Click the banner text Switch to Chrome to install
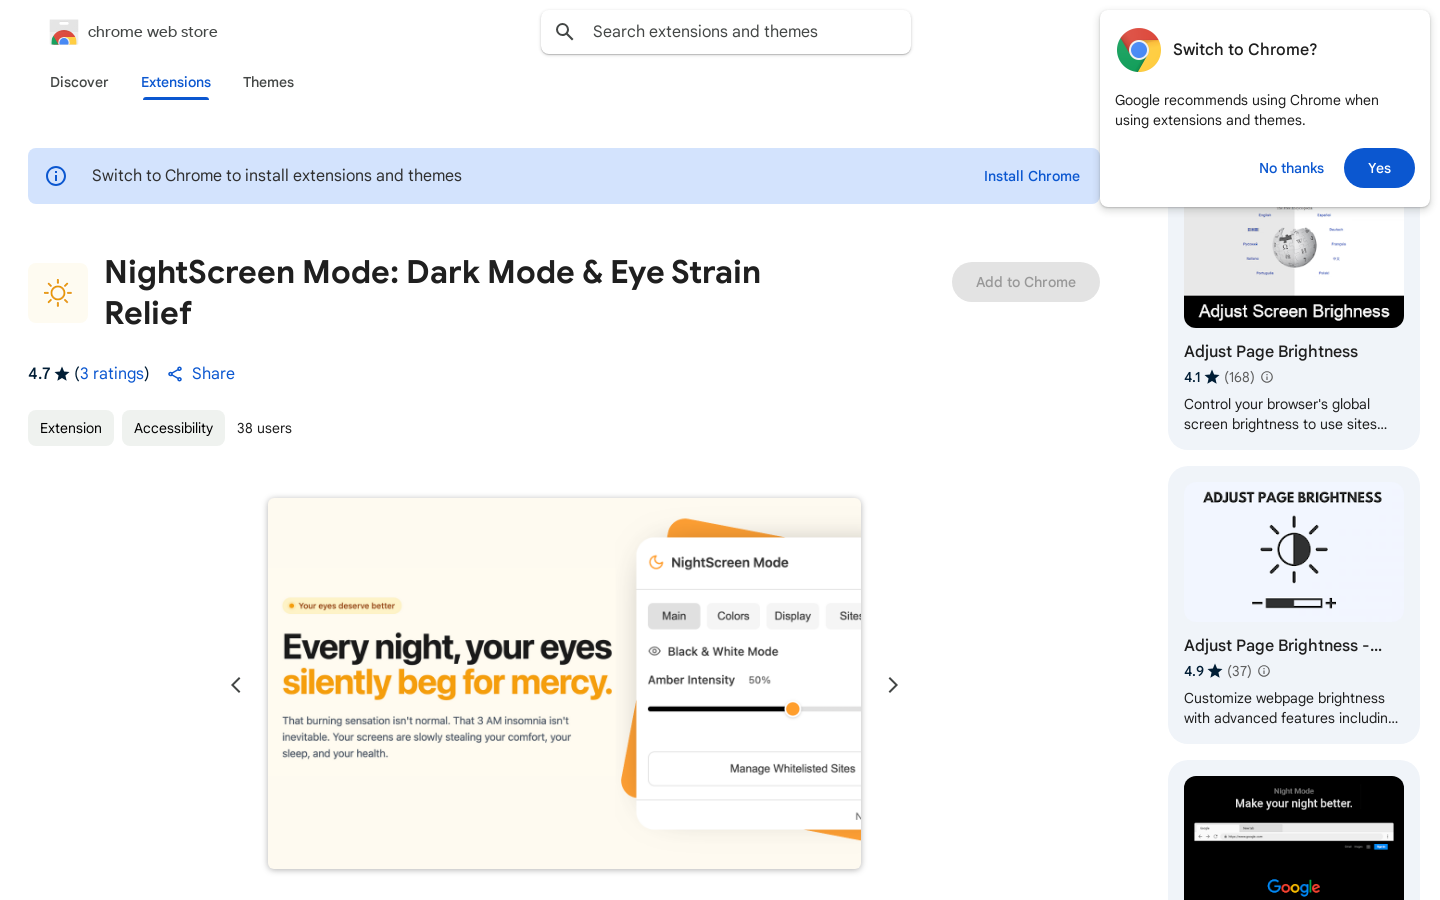The height and width of the screenshot is (900, 1440). tap(277, 176)
